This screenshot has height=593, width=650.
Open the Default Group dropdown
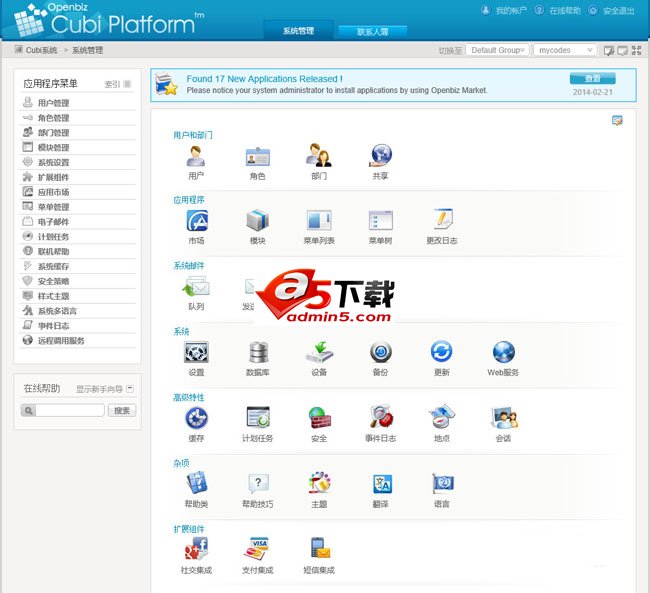(x=497, y=50)
